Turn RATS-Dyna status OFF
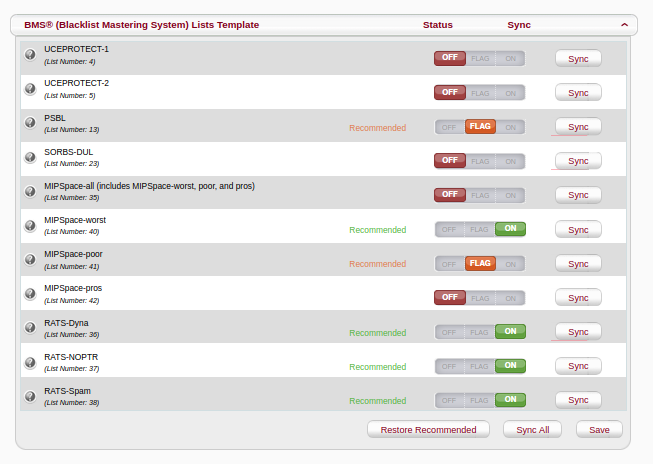Image resolution: width=653 pixels, height=464 pixels. pyautogui.click(x=449, y=332)
